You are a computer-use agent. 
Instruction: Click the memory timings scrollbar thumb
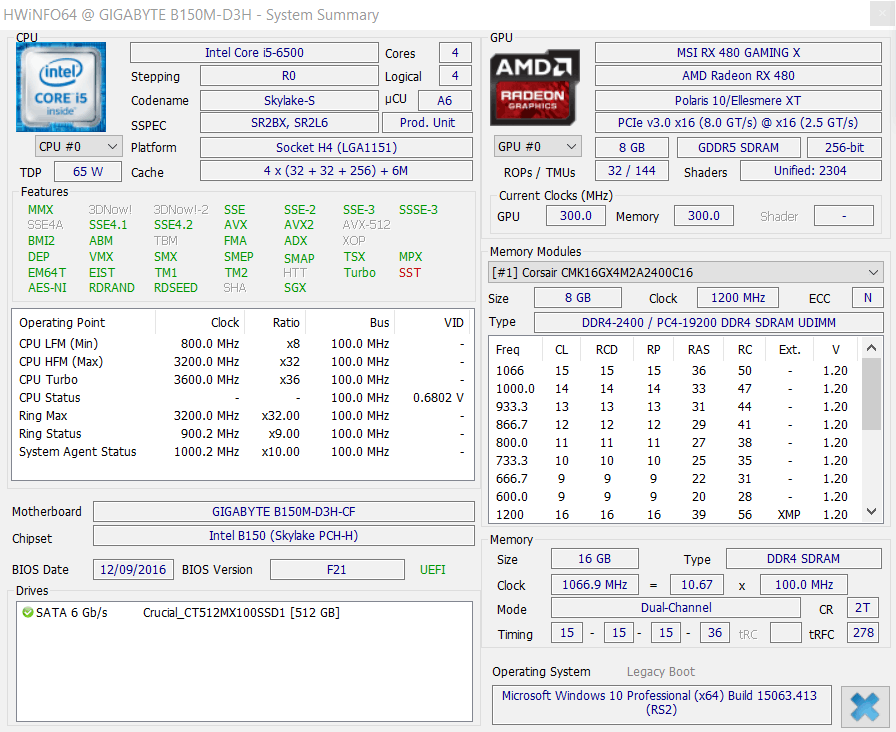(871, 394)
